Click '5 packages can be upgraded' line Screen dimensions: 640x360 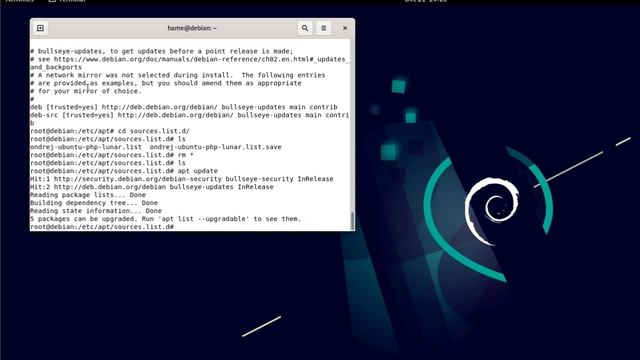click(165, 219)
